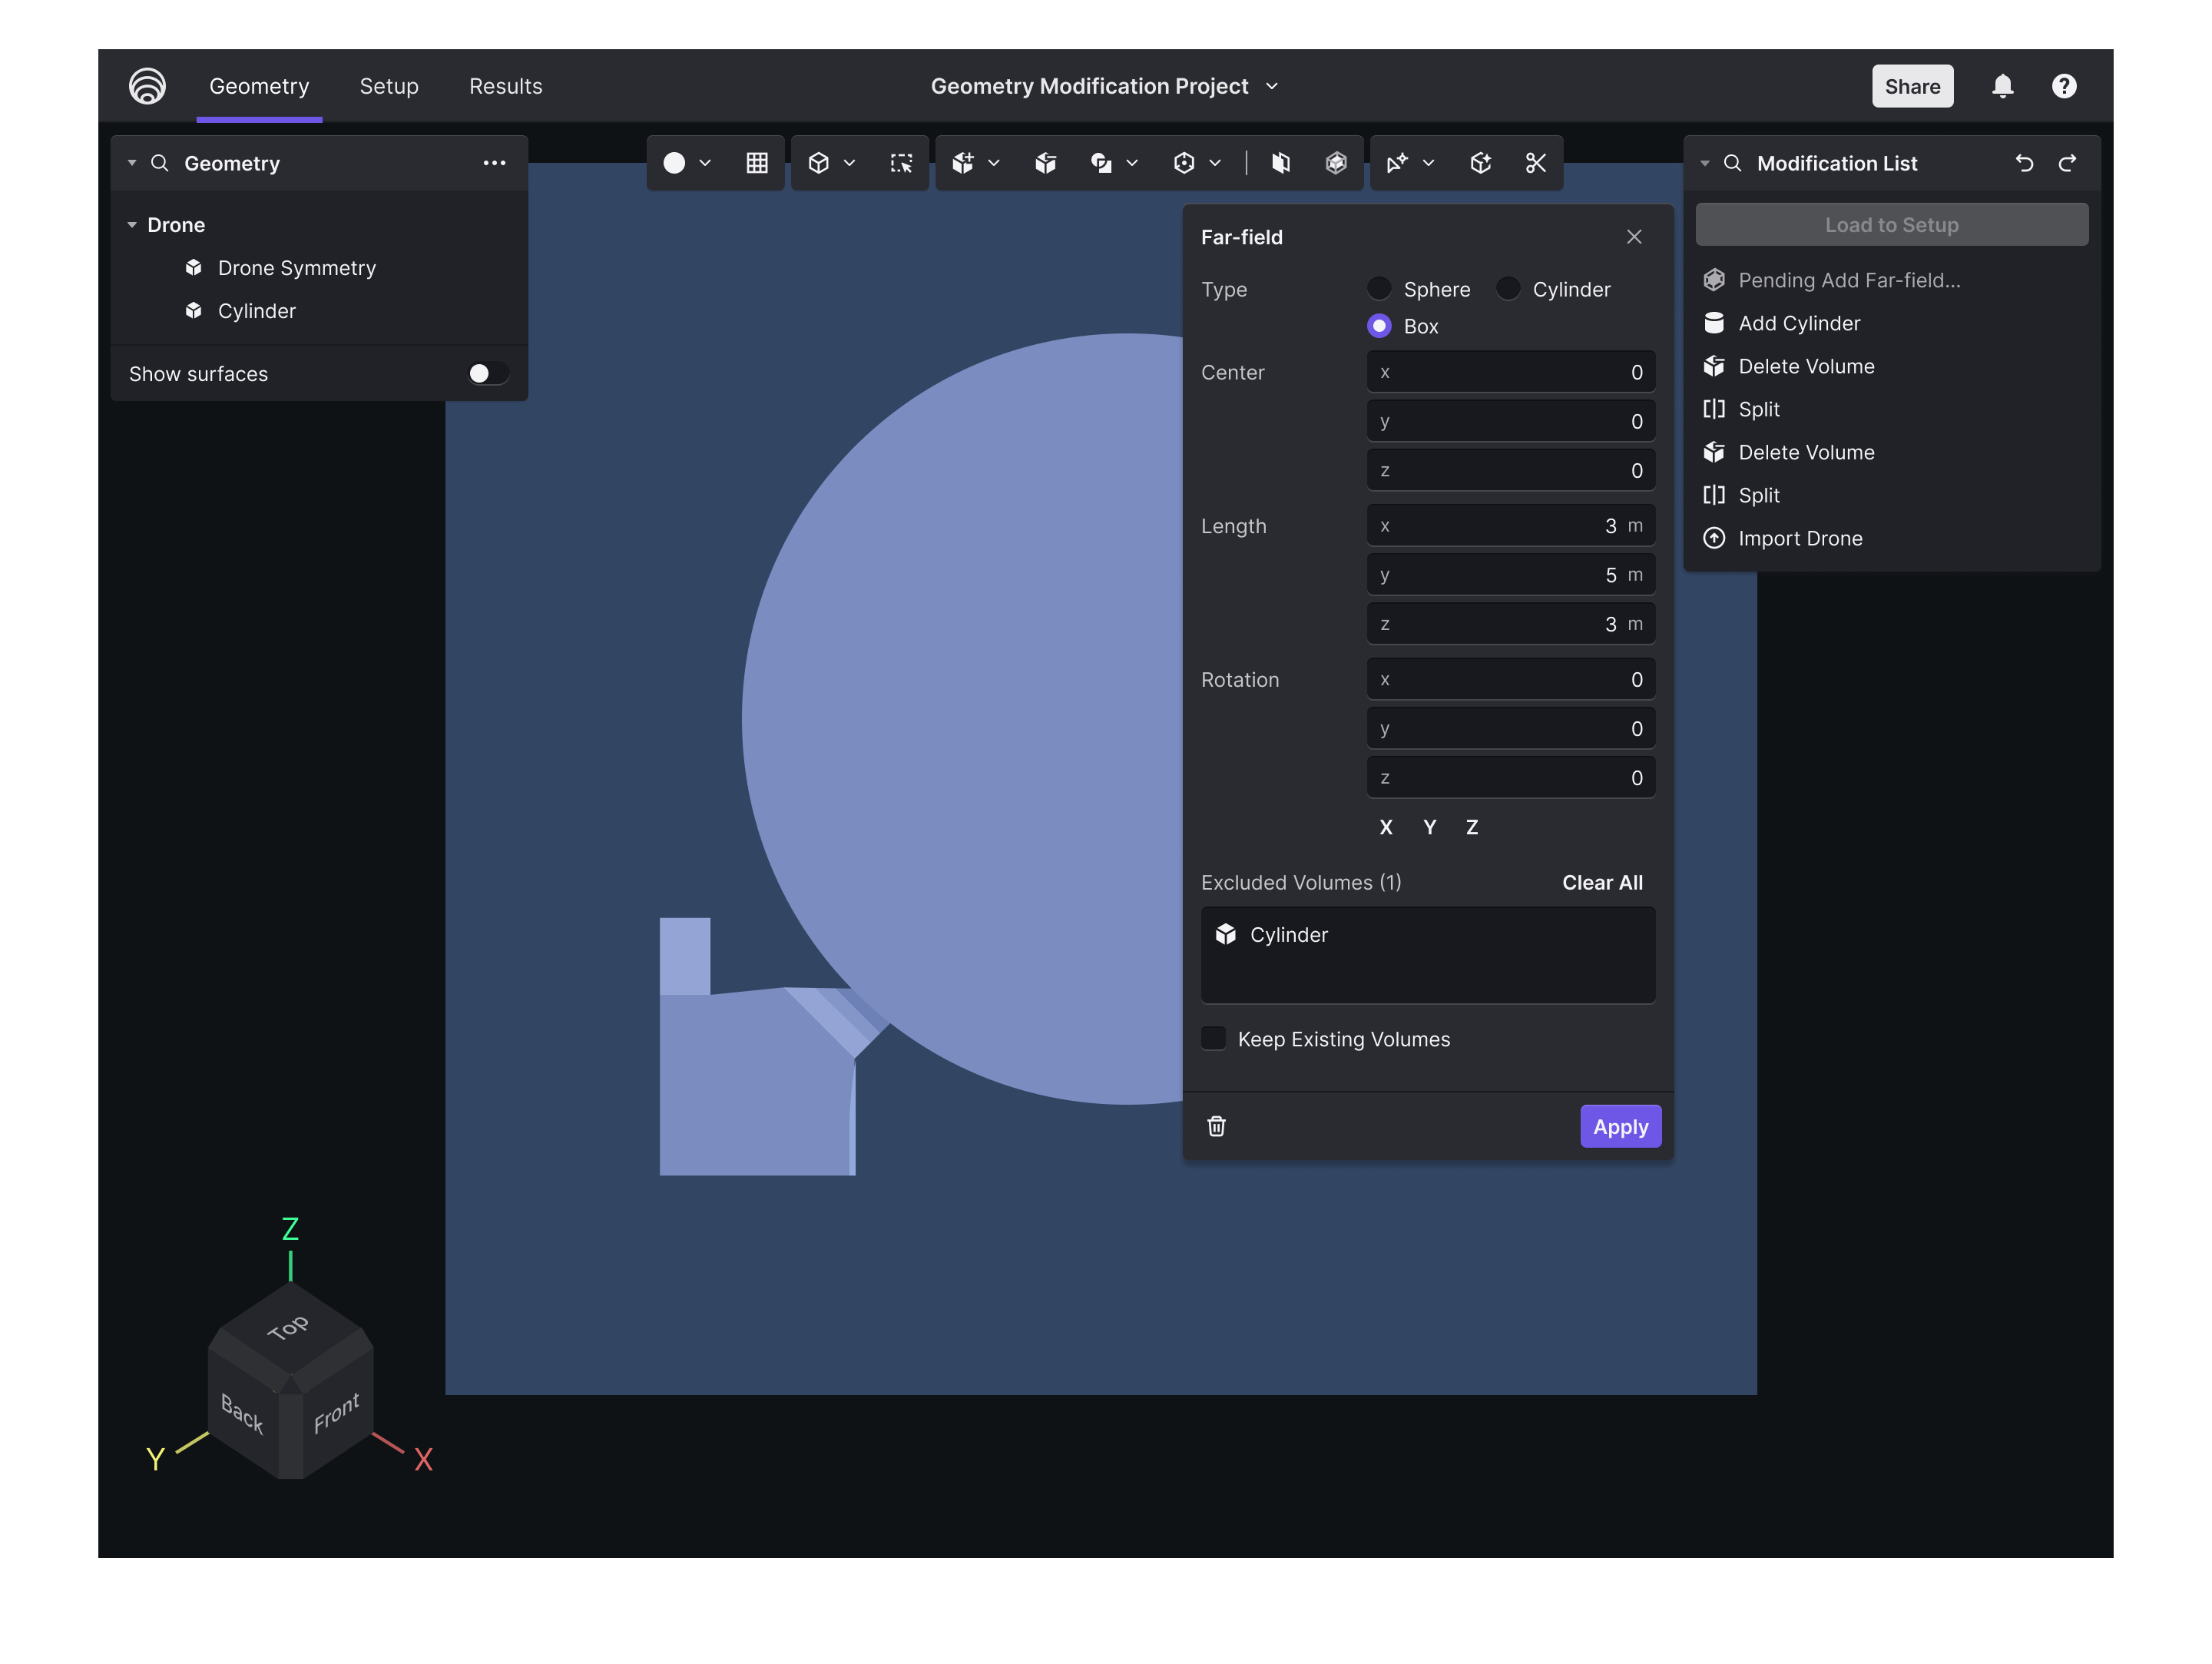Check Keep Existing Volumes
Viewport: 2212px width, 1664px height.
click(x=1213, y=1038)
